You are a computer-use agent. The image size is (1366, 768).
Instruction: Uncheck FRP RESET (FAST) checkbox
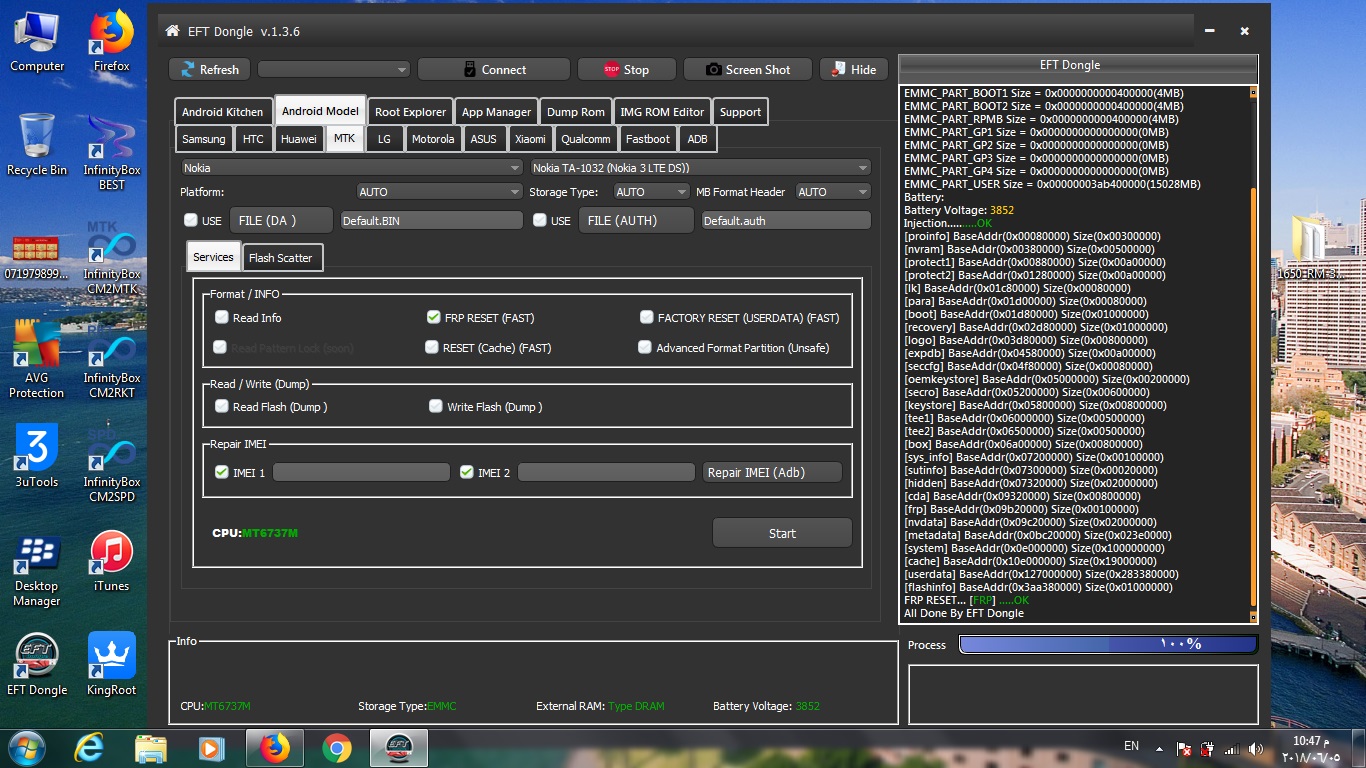433,318
